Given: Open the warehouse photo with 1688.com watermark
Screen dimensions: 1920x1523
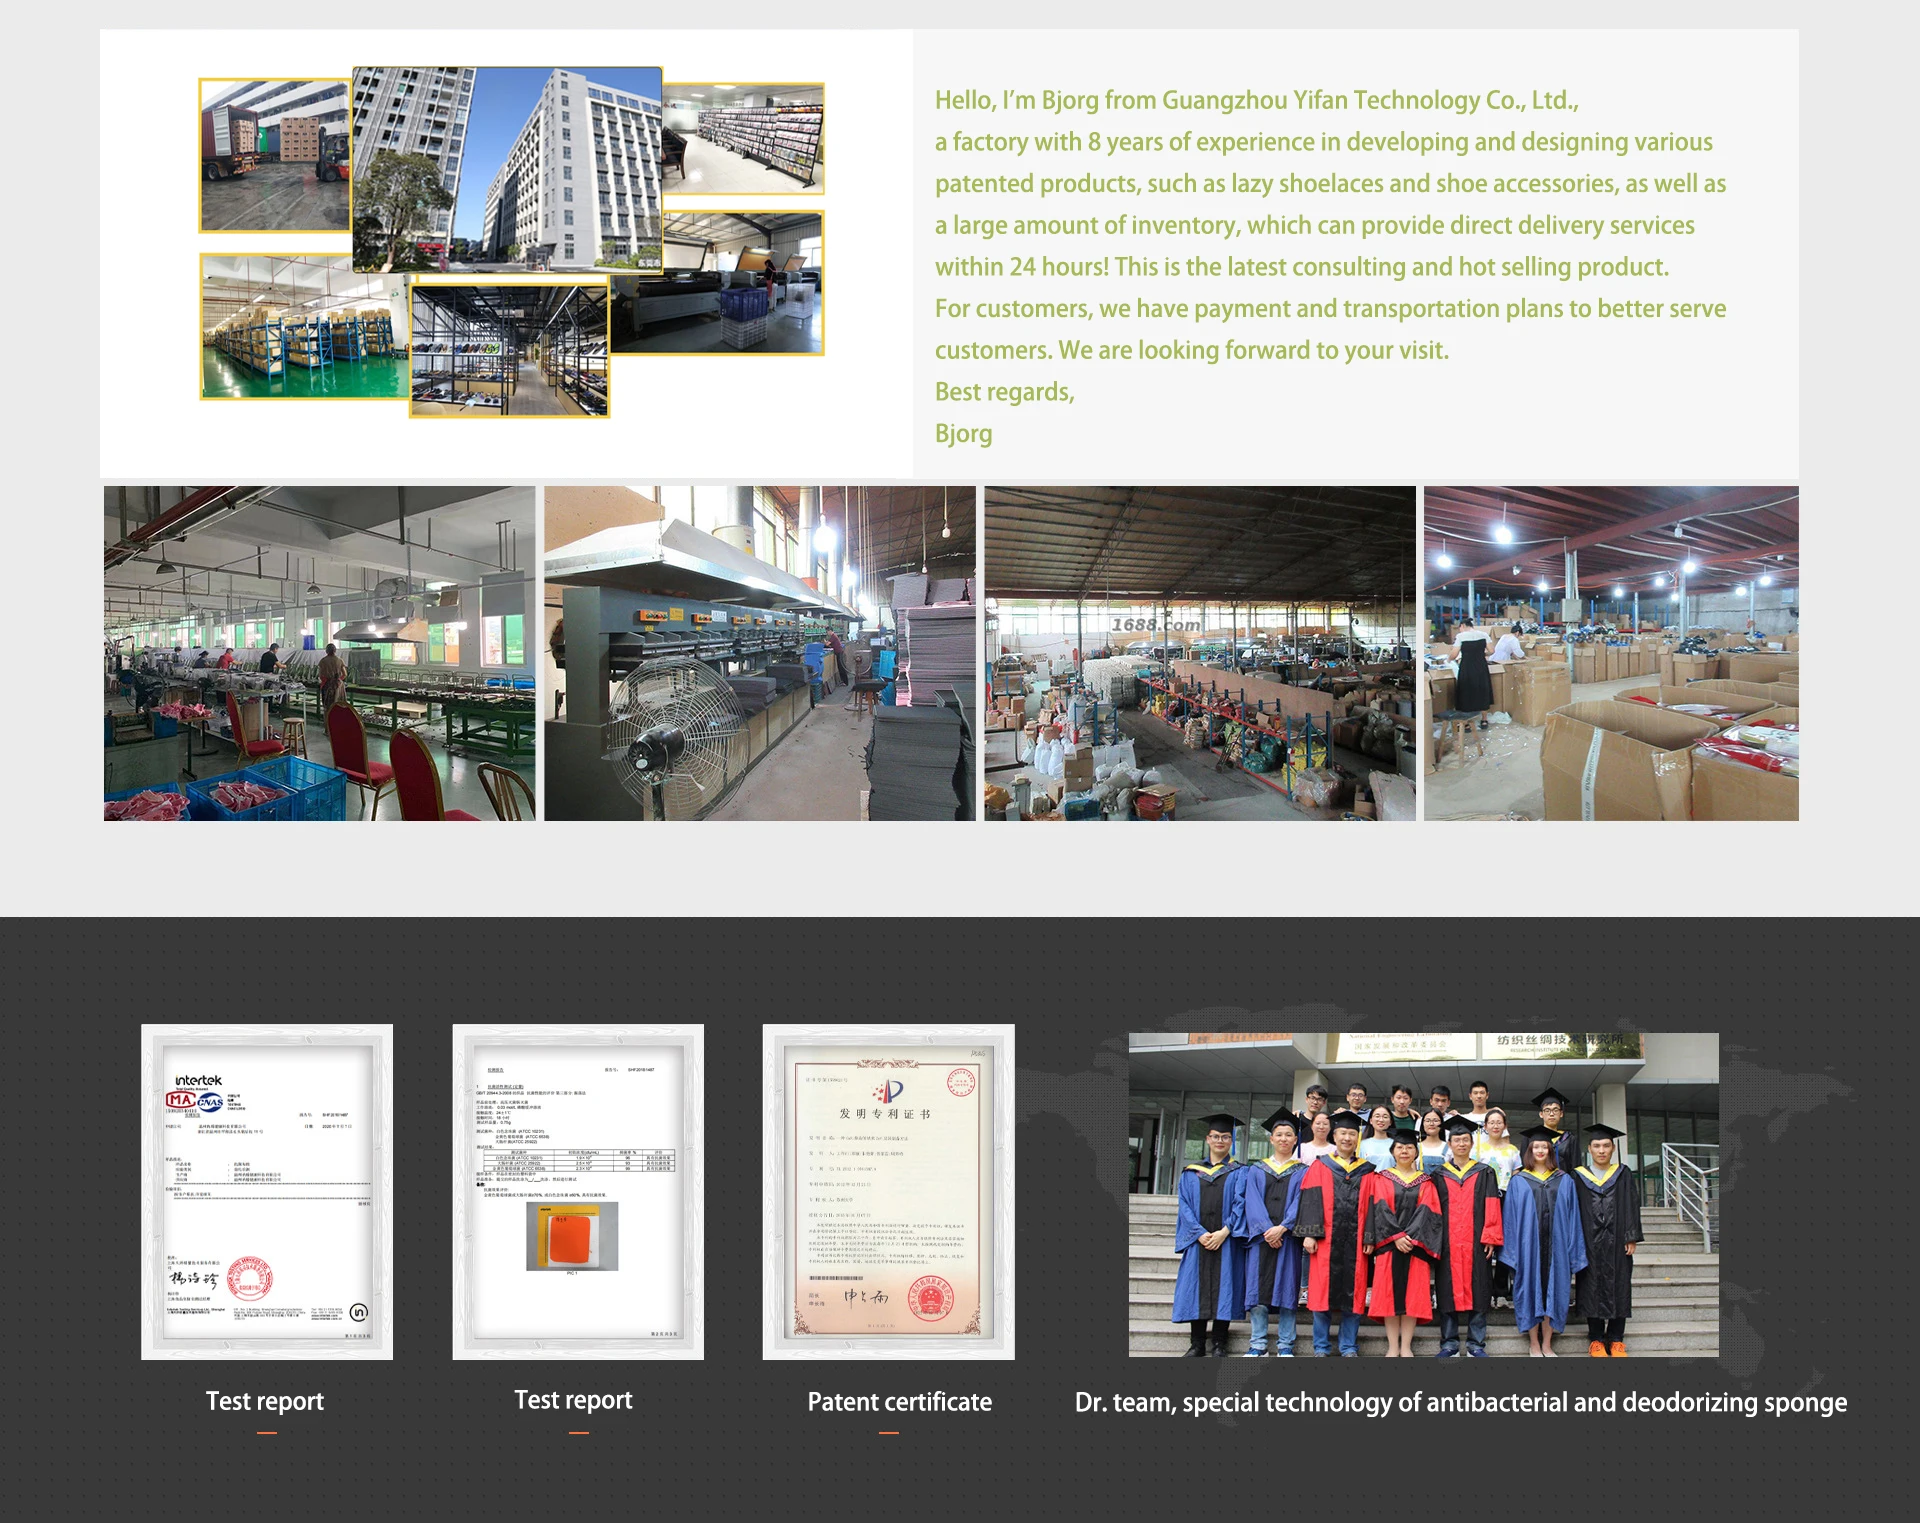Looking at the screenshot, I should [x=1199, y=653].
